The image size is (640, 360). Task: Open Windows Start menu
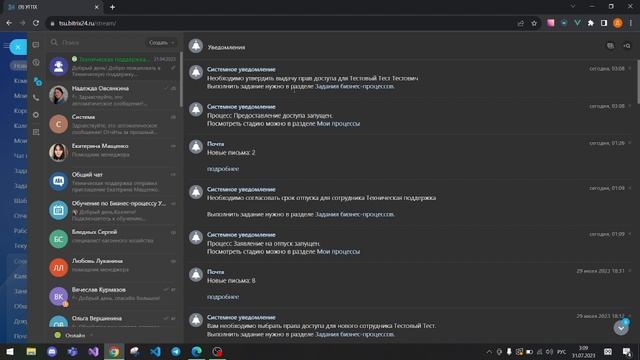click(x=10, y=351)
